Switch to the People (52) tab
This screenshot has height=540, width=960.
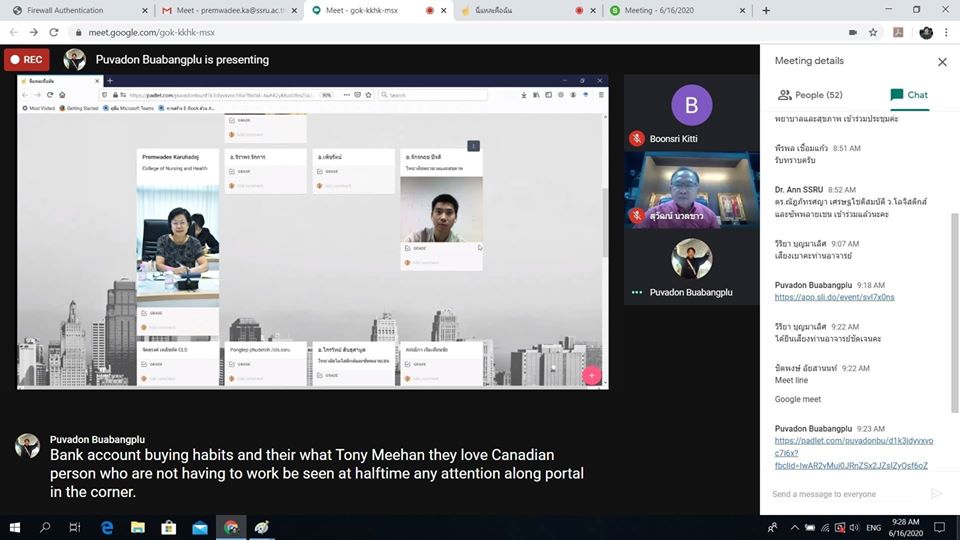coord(809,95)
